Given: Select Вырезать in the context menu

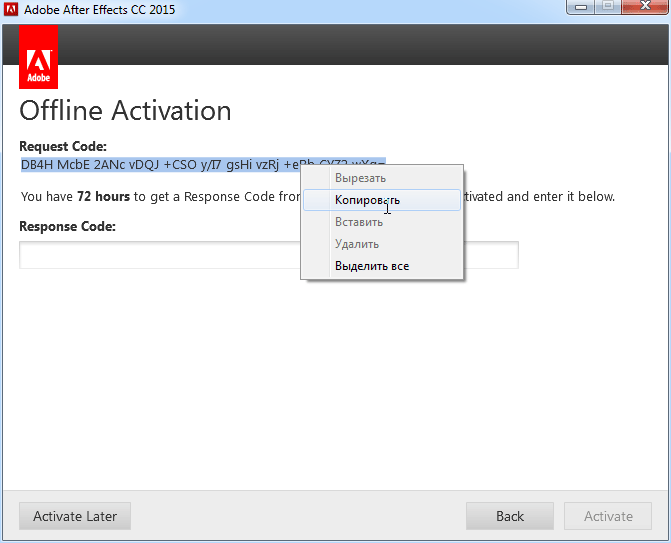Looking at the screenshot, I should (382, 178).
